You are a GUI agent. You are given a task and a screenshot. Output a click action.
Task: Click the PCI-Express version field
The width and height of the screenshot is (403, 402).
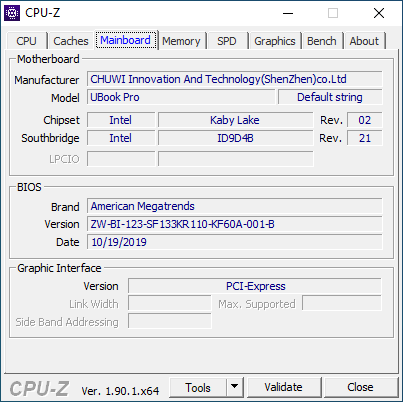pos(255,286)
